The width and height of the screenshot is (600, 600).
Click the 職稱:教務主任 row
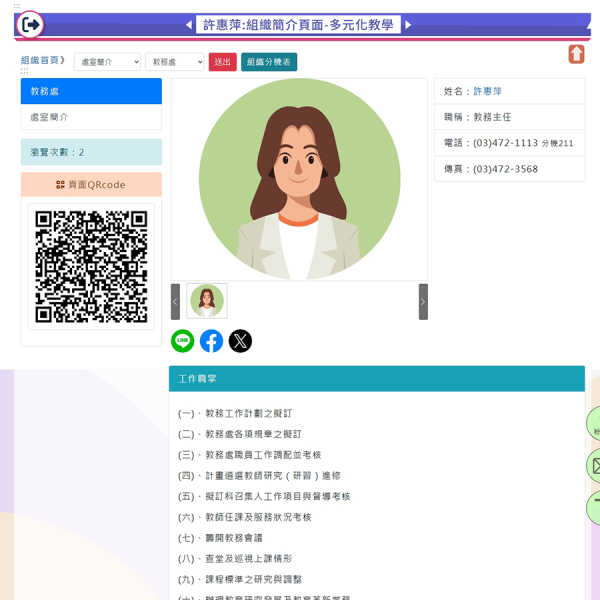[x=510, y=117]
